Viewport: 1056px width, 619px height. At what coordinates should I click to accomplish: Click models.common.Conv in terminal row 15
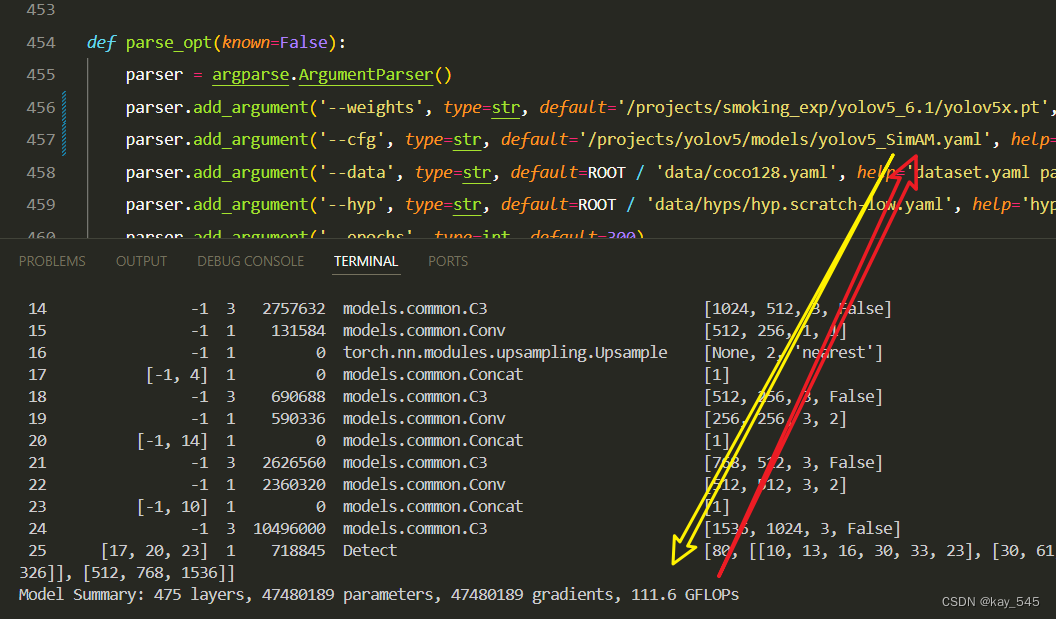(424, 331)
